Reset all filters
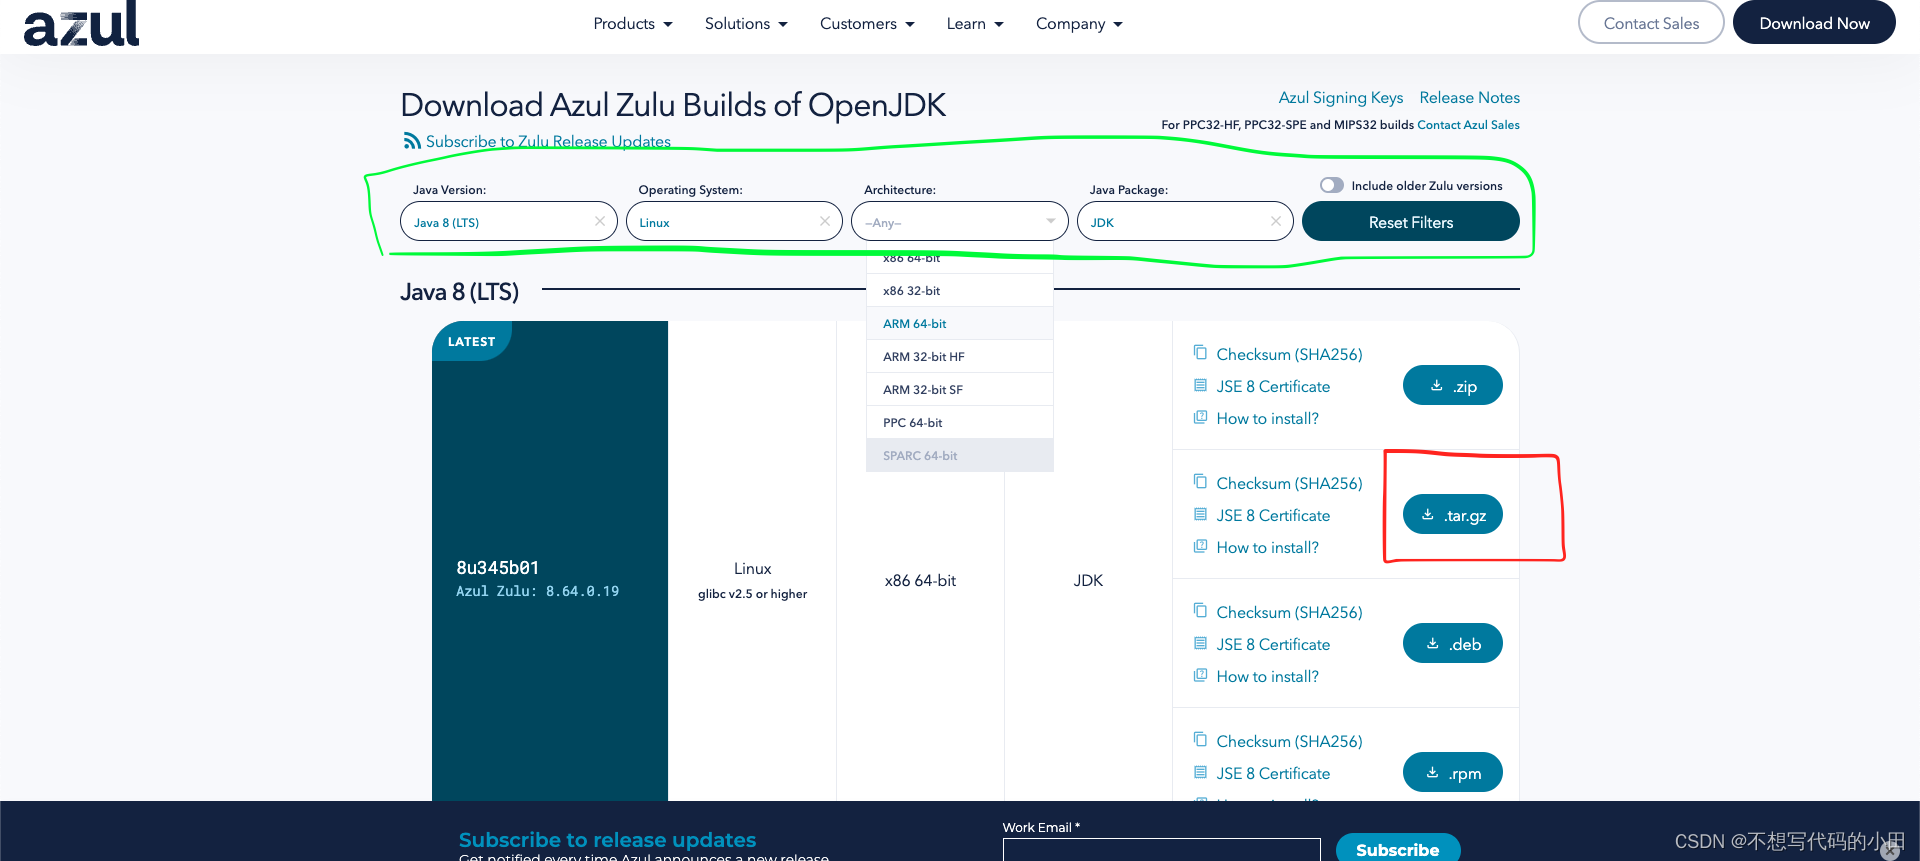Viewport: 1920px width, 861px height. point(1411,221)
